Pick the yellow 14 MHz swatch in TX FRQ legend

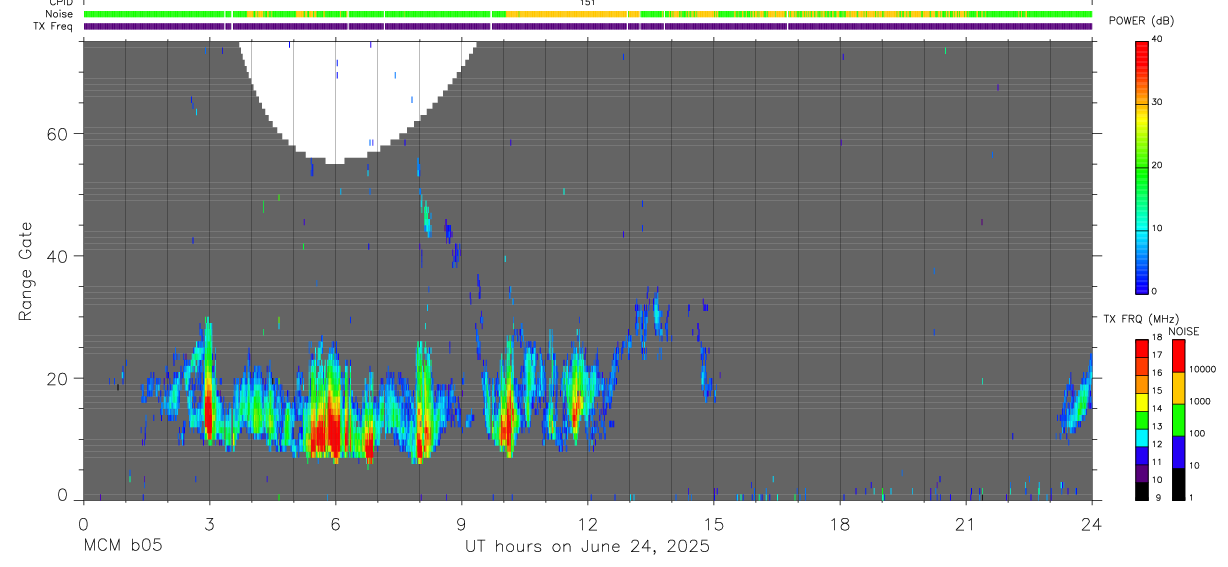click(1141, 408)
